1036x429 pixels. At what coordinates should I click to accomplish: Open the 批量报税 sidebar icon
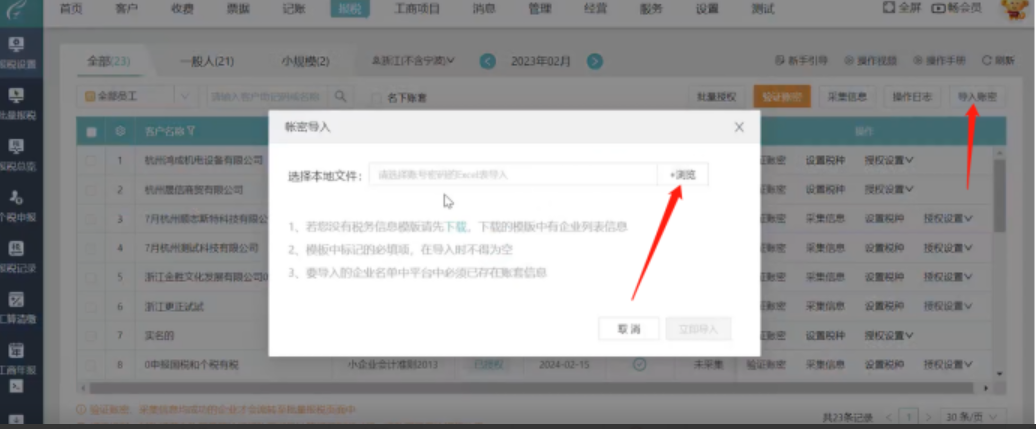[x=17, y=102]
